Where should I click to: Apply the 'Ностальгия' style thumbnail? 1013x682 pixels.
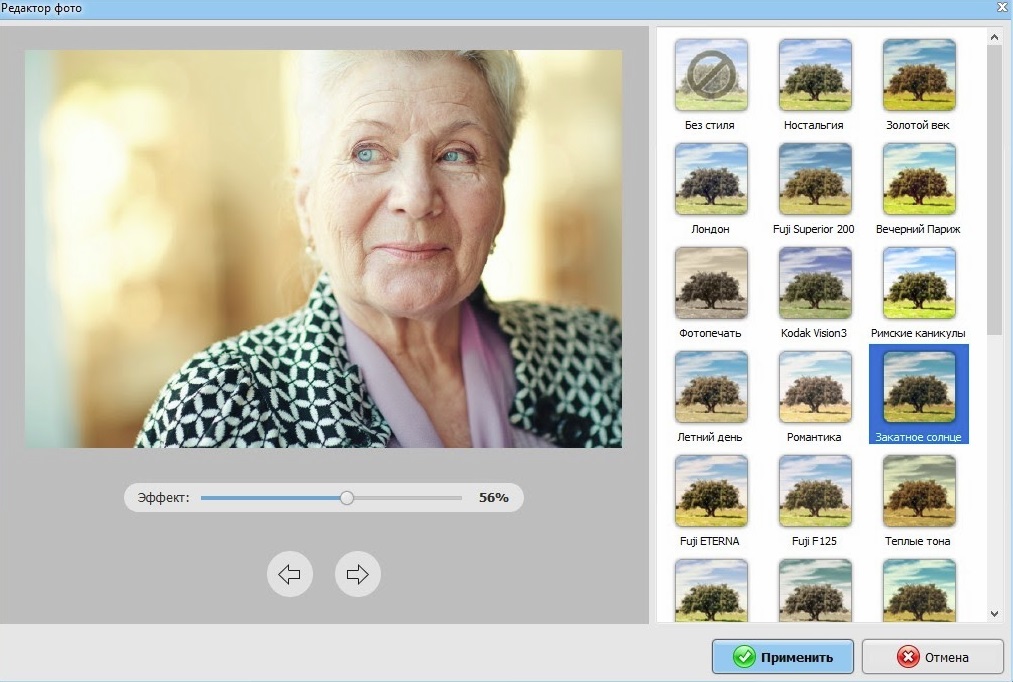tap(815, 75)
